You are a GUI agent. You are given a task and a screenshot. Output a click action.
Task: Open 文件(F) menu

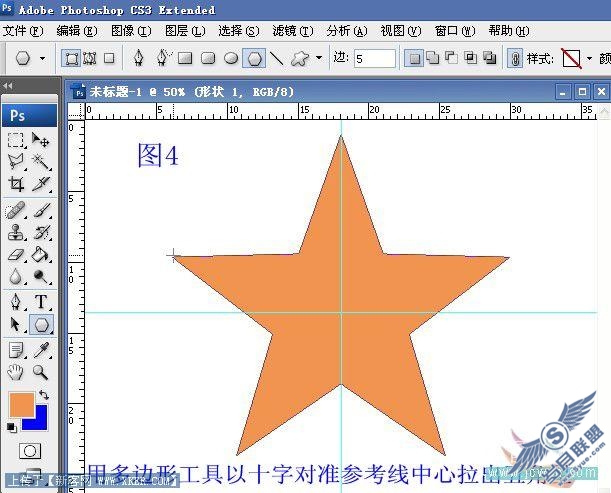(x=23, y=31)
